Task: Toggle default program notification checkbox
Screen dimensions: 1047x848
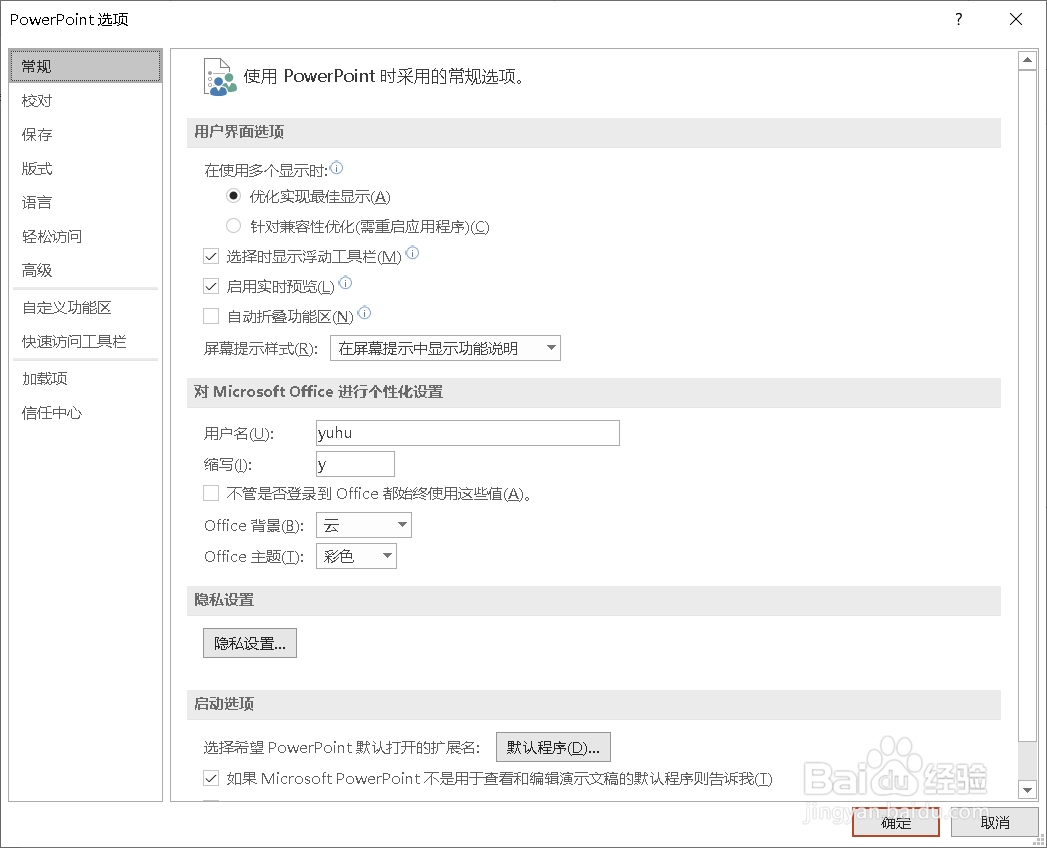Action: (x=211, y=779)
